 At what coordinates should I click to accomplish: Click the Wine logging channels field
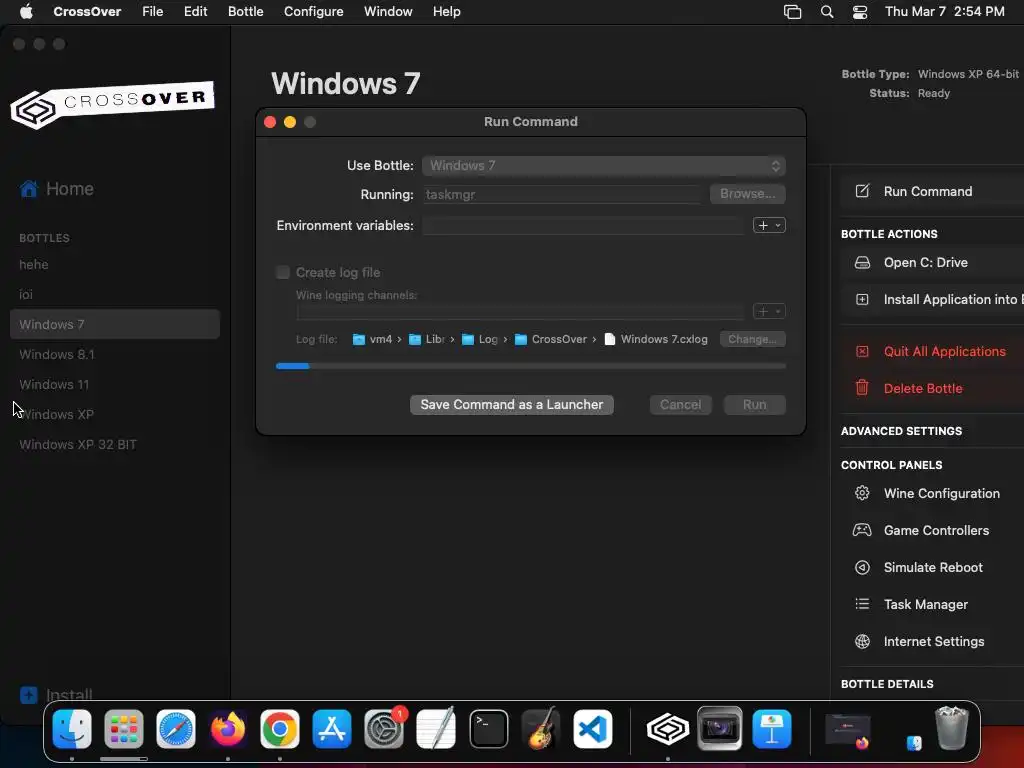pyautogui.click(x=520, y=312)
